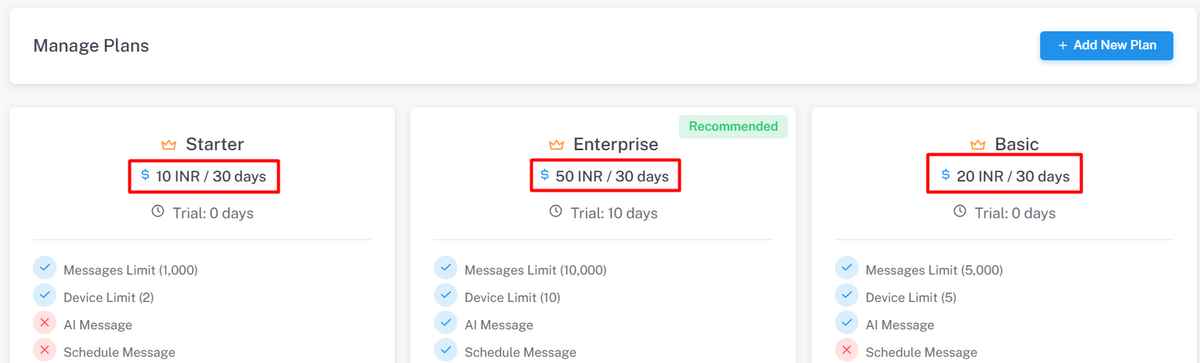Click the Add New Plan button
The height and width of the screenshot is (363, 1200).
pyautogui.click(x=1106, y=45)
